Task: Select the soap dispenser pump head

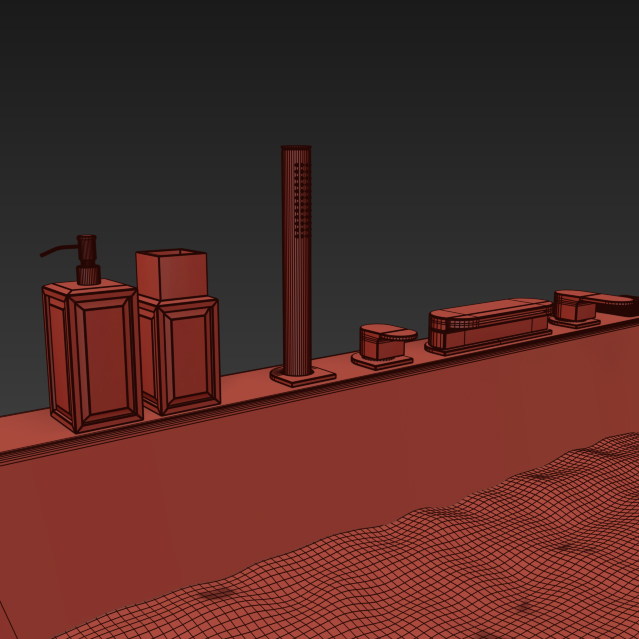Action: tap(85, 246)
